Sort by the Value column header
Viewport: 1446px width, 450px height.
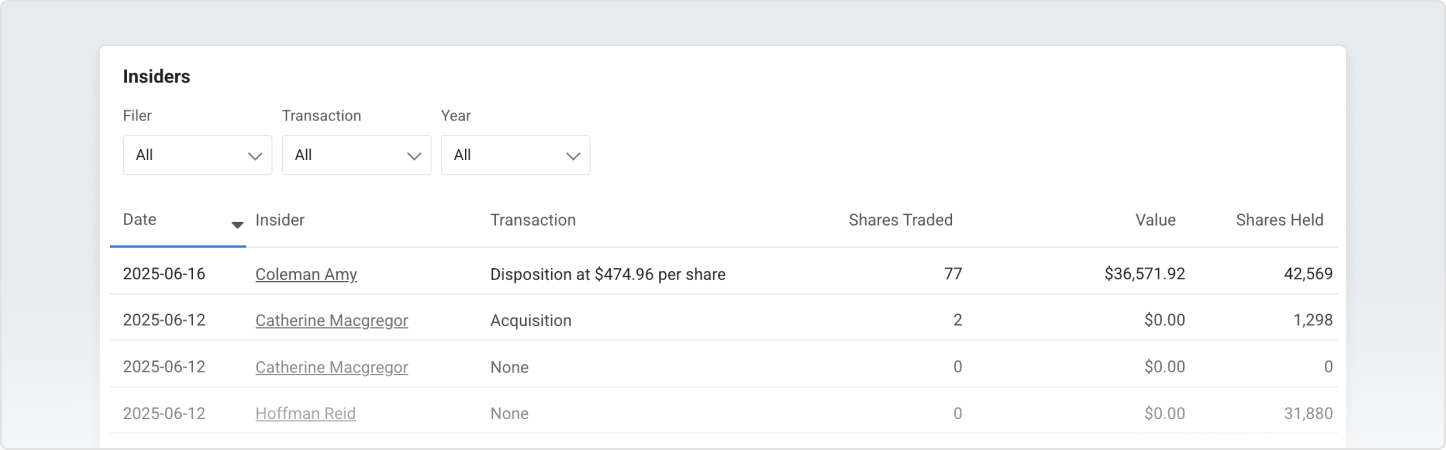click(x=1155, y=220)
